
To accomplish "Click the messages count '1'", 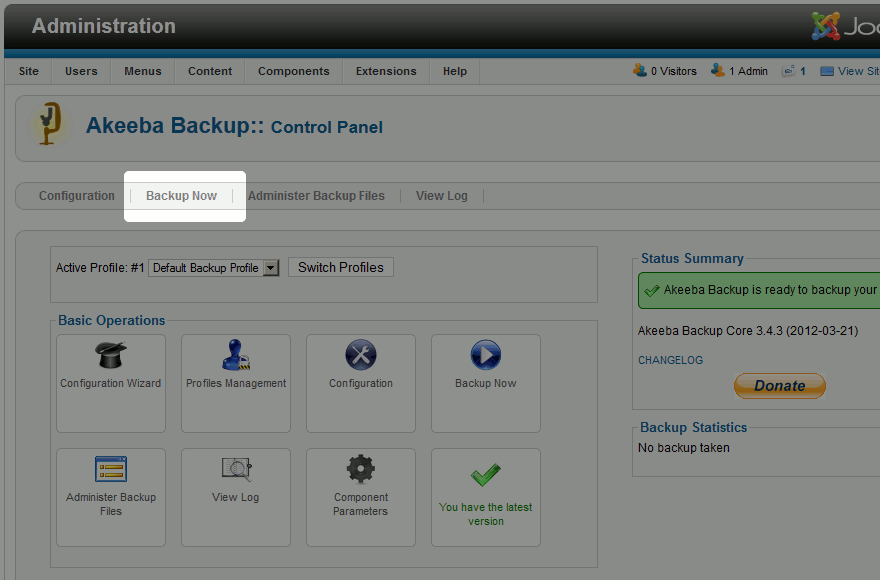I will pyautogui.click(x=803, y=71).
